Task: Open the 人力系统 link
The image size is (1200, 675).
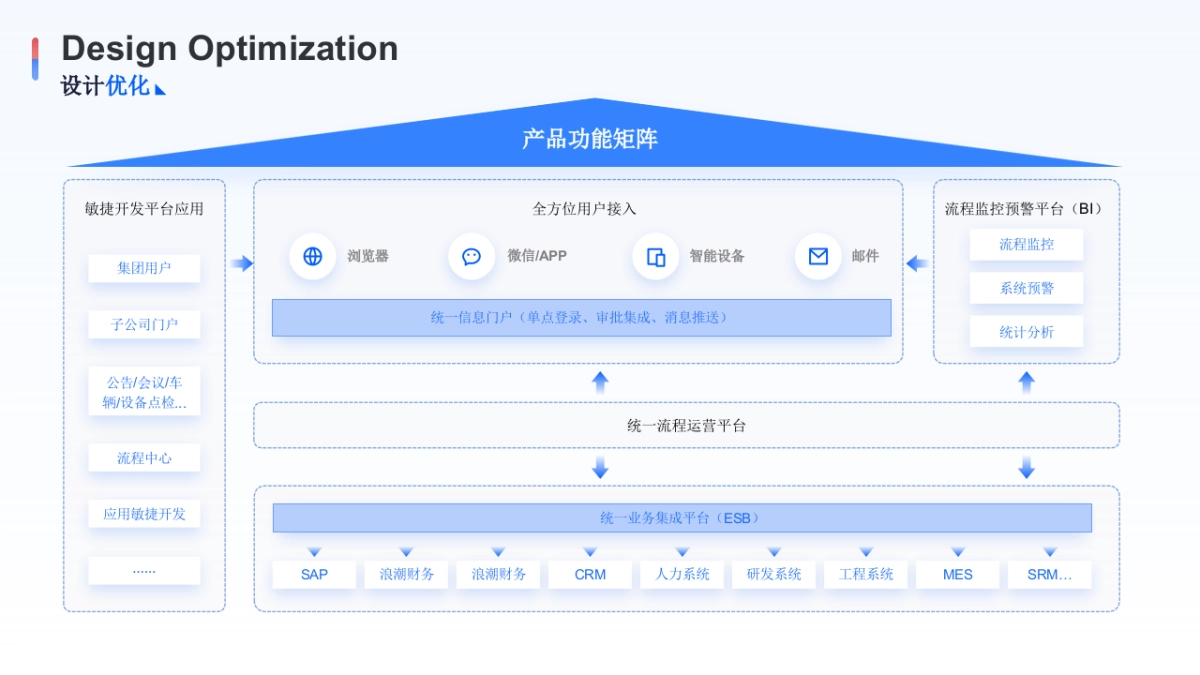Action: point(682,574)
